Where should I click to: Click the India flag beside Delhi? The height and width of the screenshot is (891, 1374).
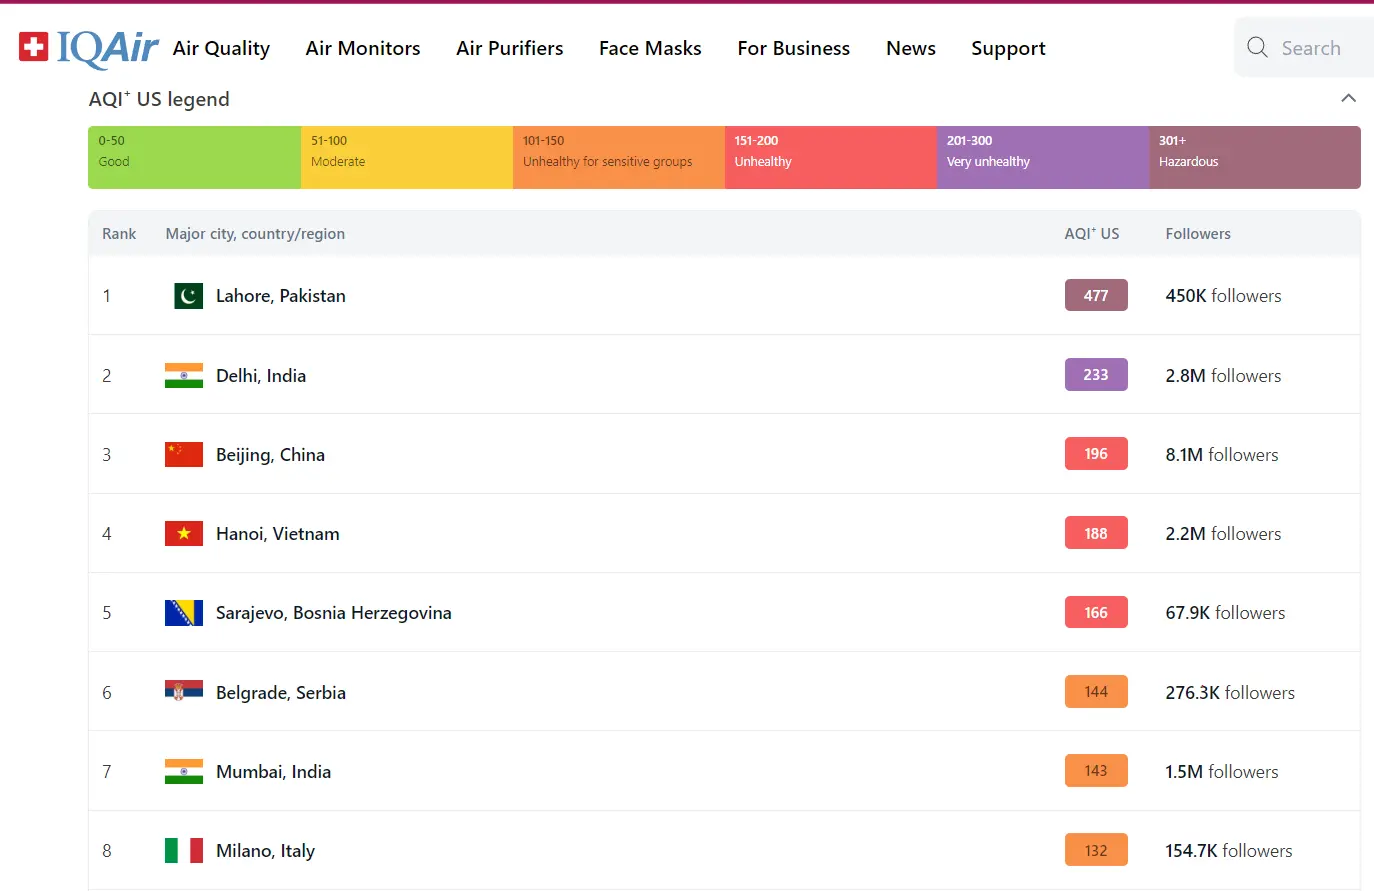(184, 375)
